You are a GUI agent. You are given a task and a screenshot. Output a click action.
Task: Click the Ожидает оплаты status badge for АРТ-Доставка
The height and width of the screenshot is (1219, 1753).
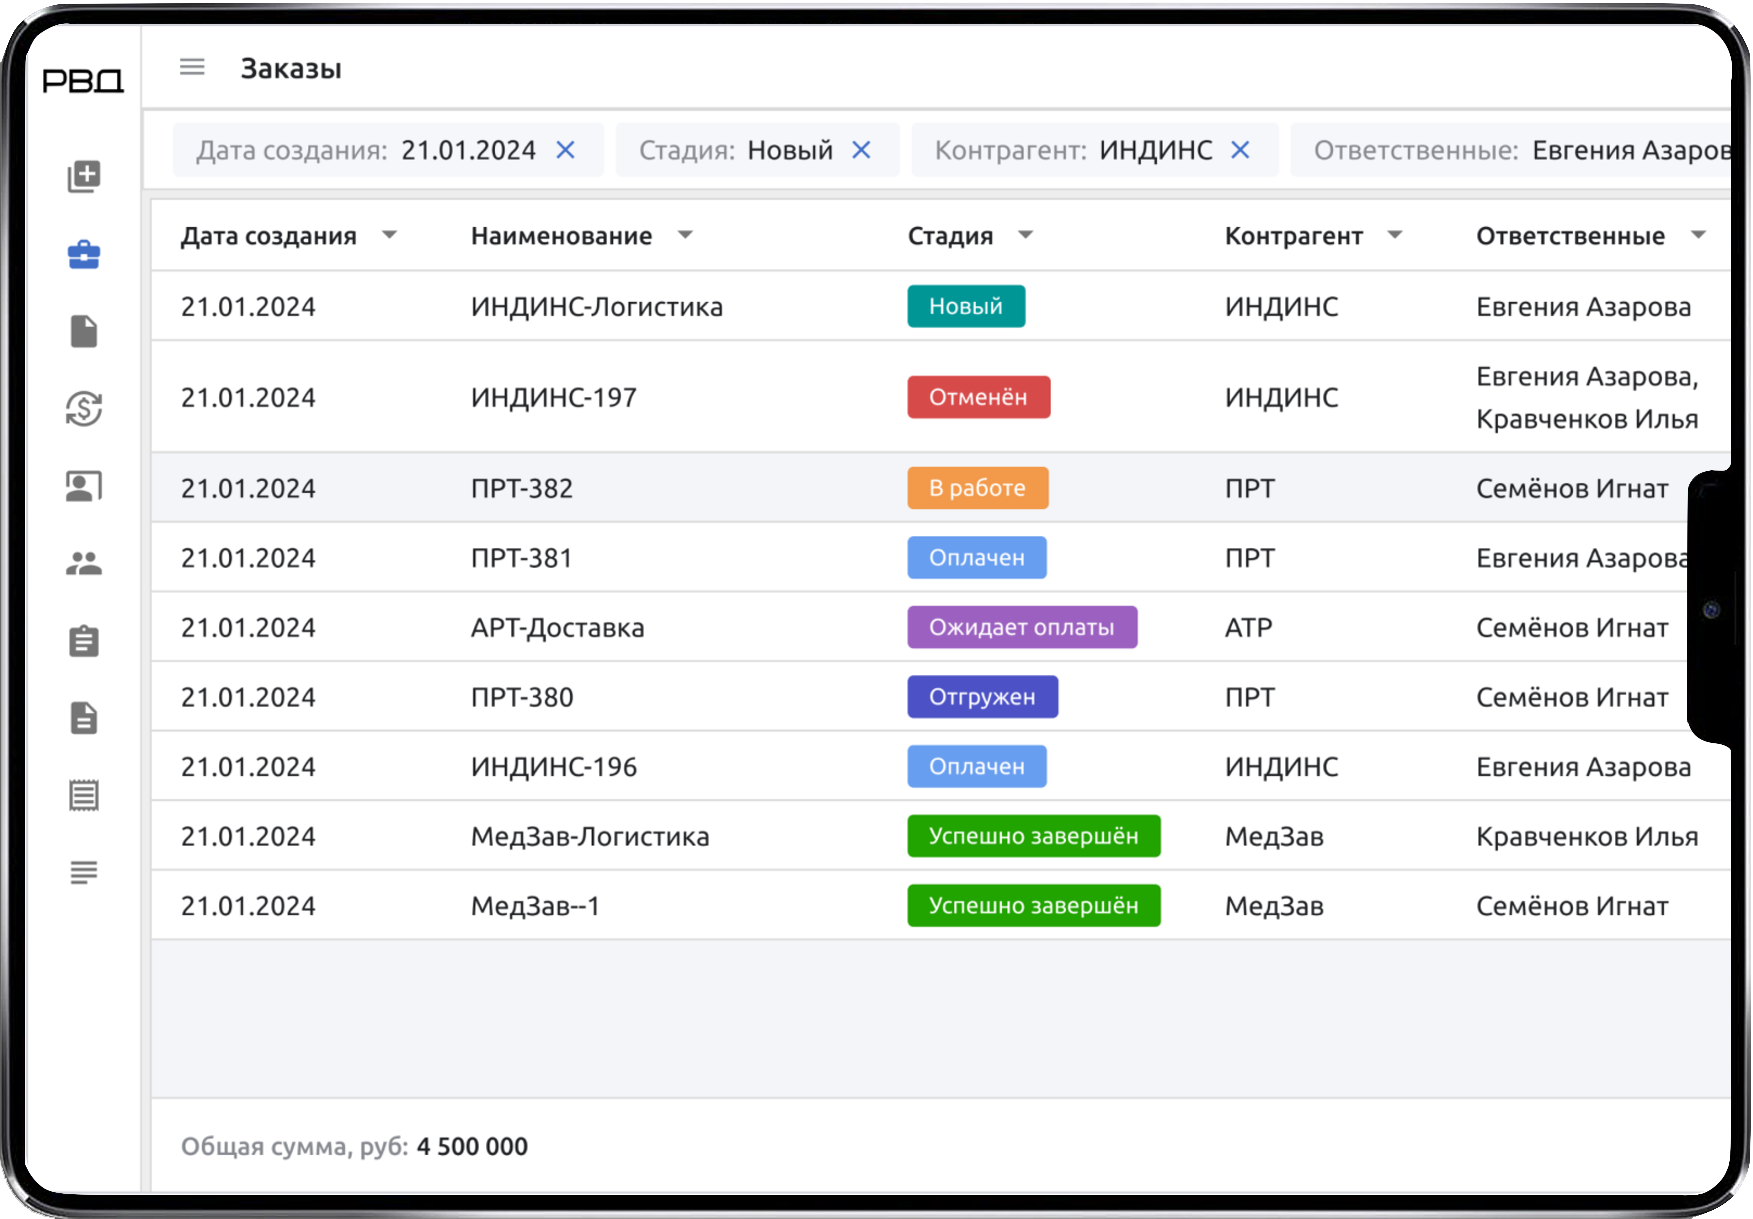click(x=1021, y=627)
